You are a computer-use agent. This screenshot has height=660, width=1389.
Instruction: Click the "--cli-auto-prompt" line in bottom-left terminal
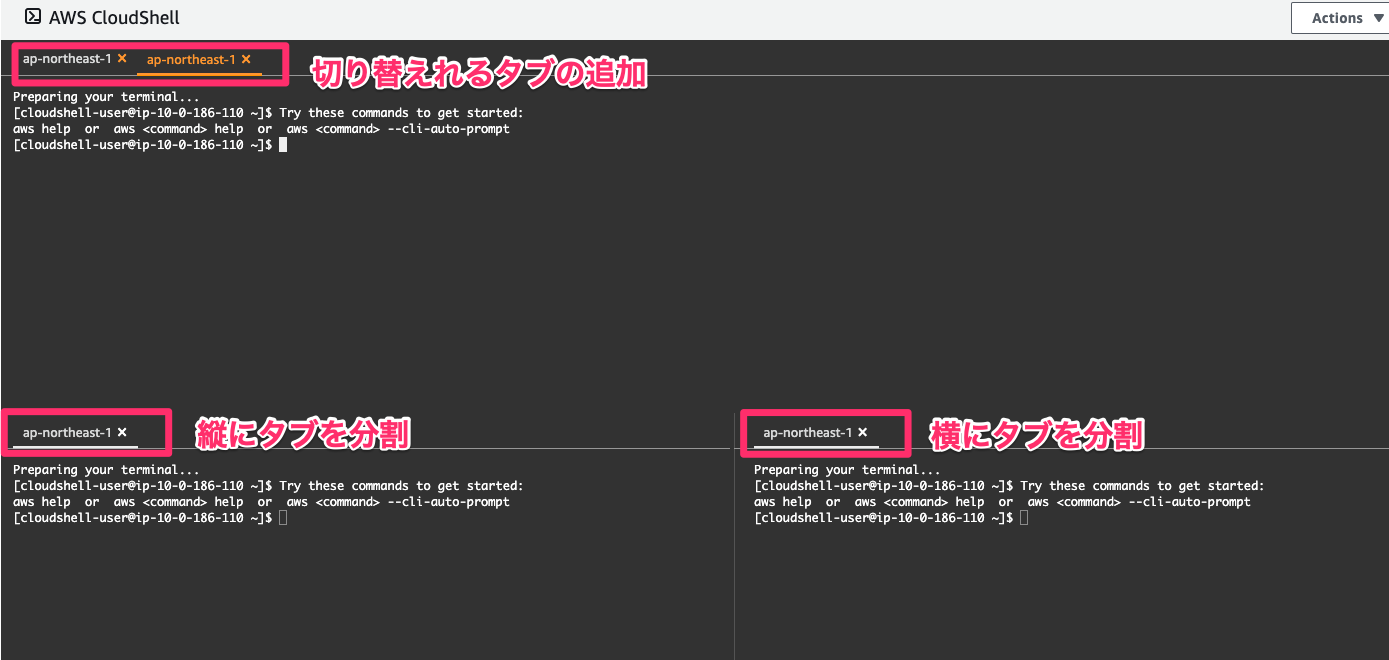click(261, 502)
